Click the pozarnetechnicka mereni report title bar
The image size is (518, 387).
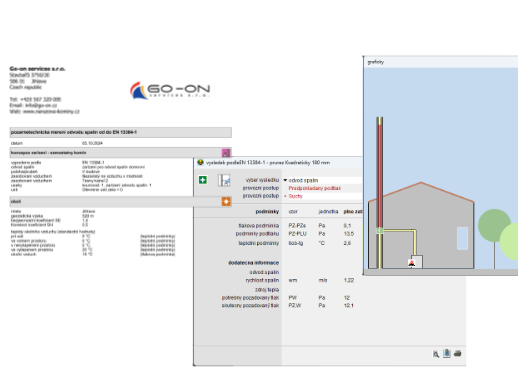[120, 132]
